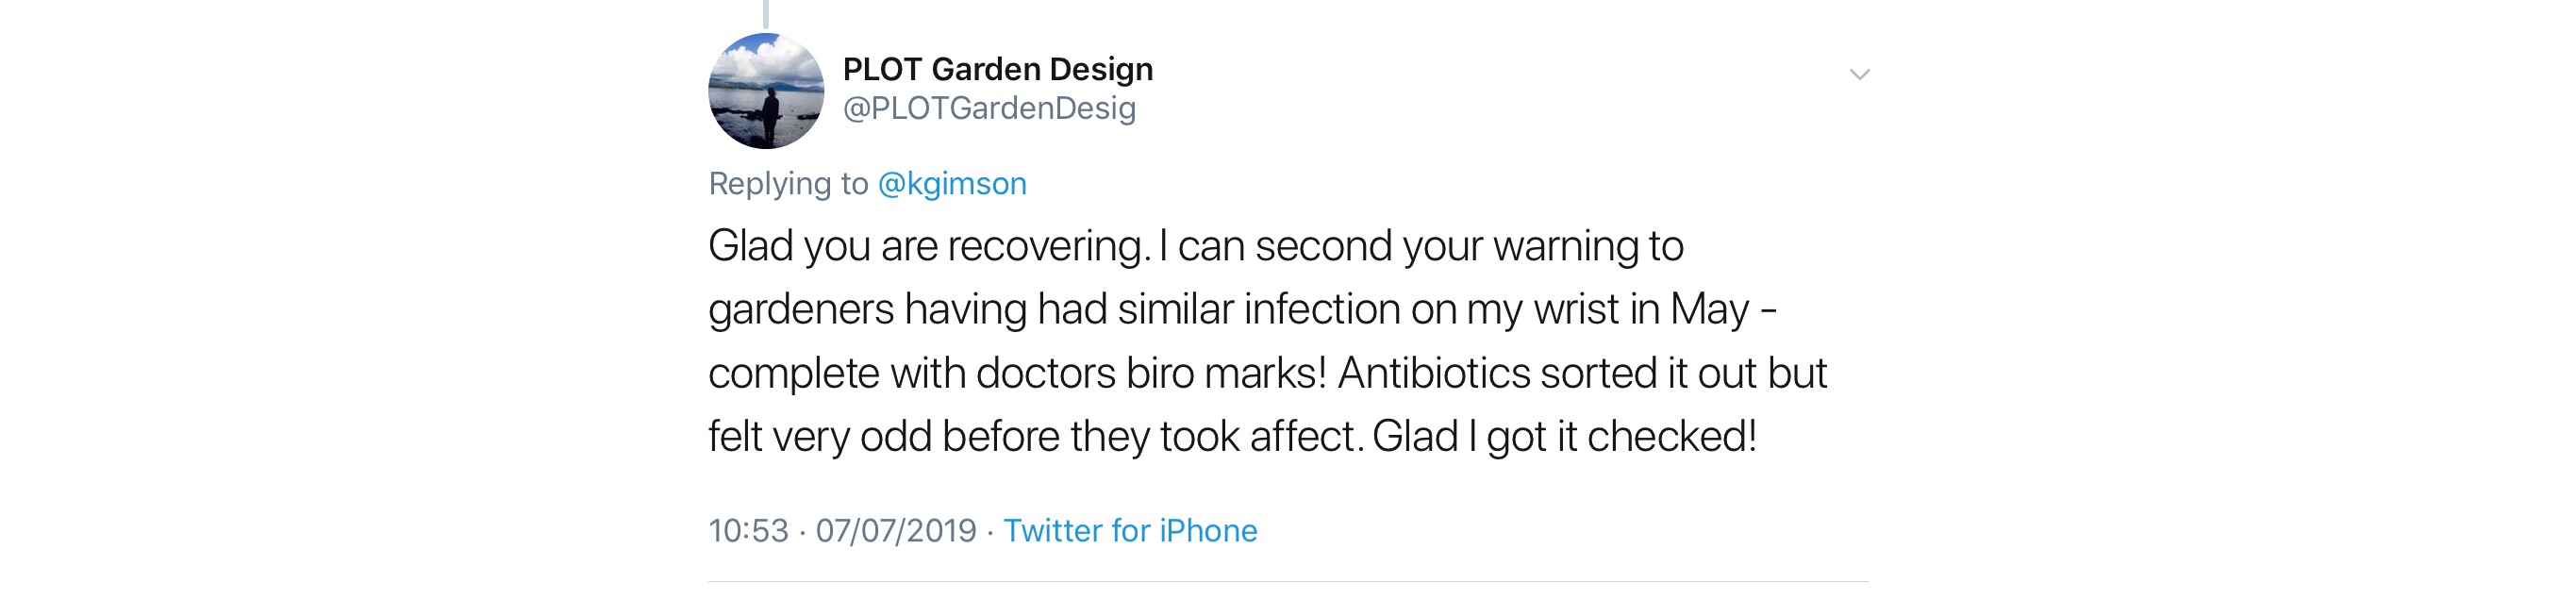Click the "Replying to" label
The image size is (2576, 599).
click(x=788, y=184)
